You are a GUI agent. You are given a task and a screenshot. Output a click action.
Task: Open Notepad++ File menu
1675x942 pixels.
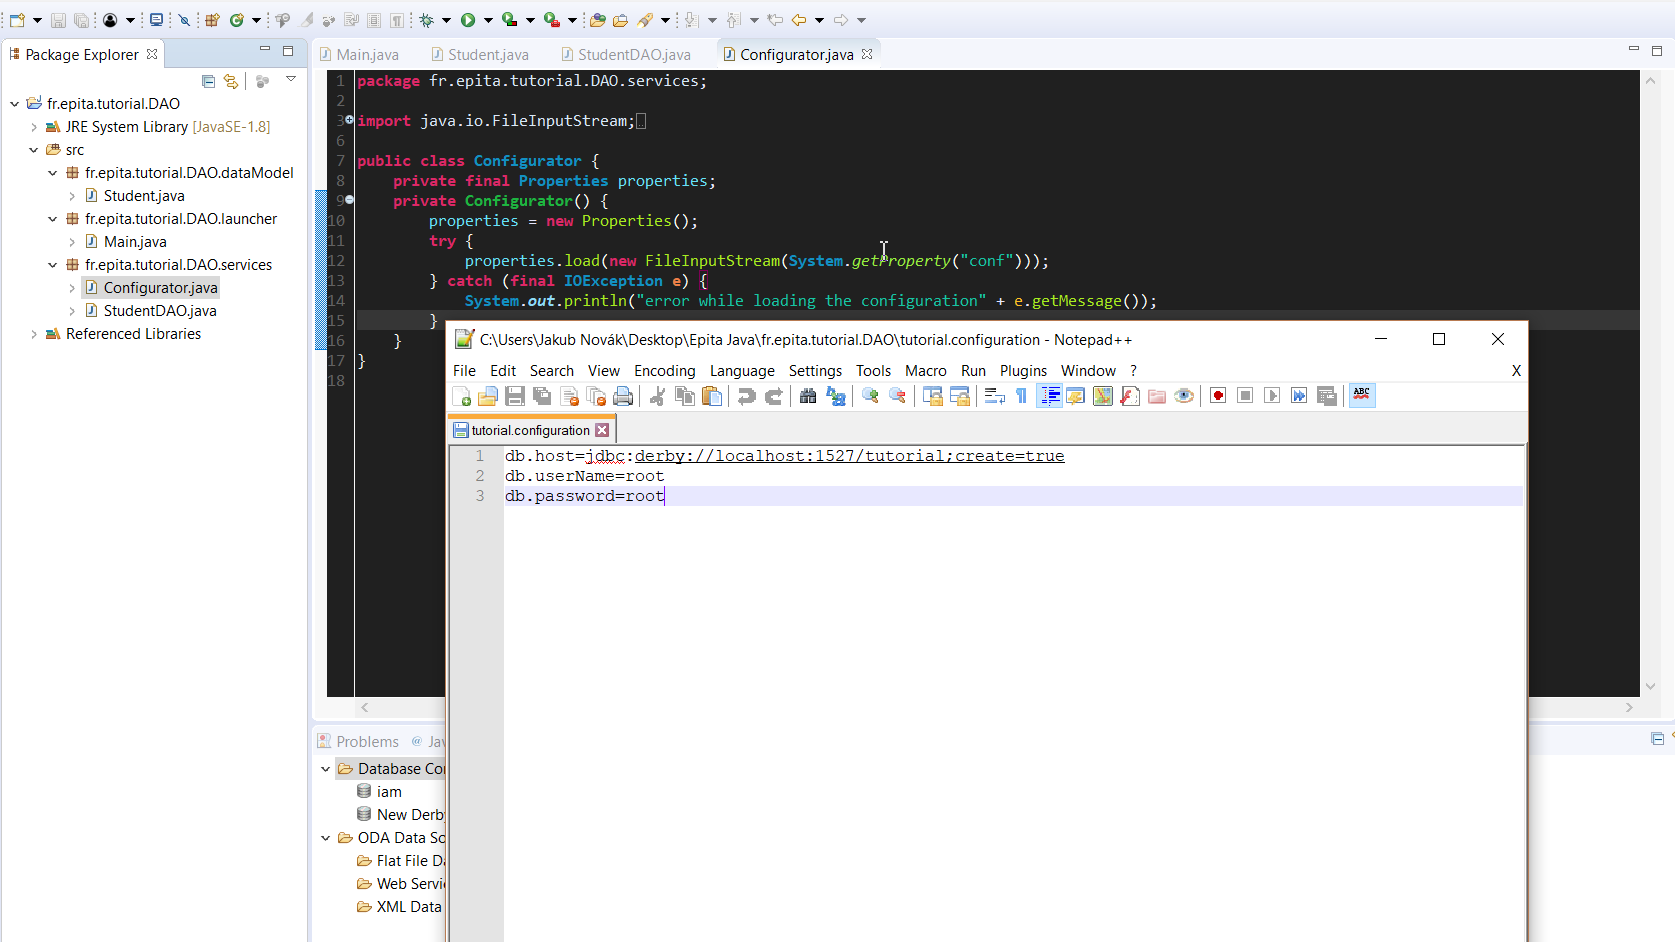pyautogui.click(x=464, y=371)
